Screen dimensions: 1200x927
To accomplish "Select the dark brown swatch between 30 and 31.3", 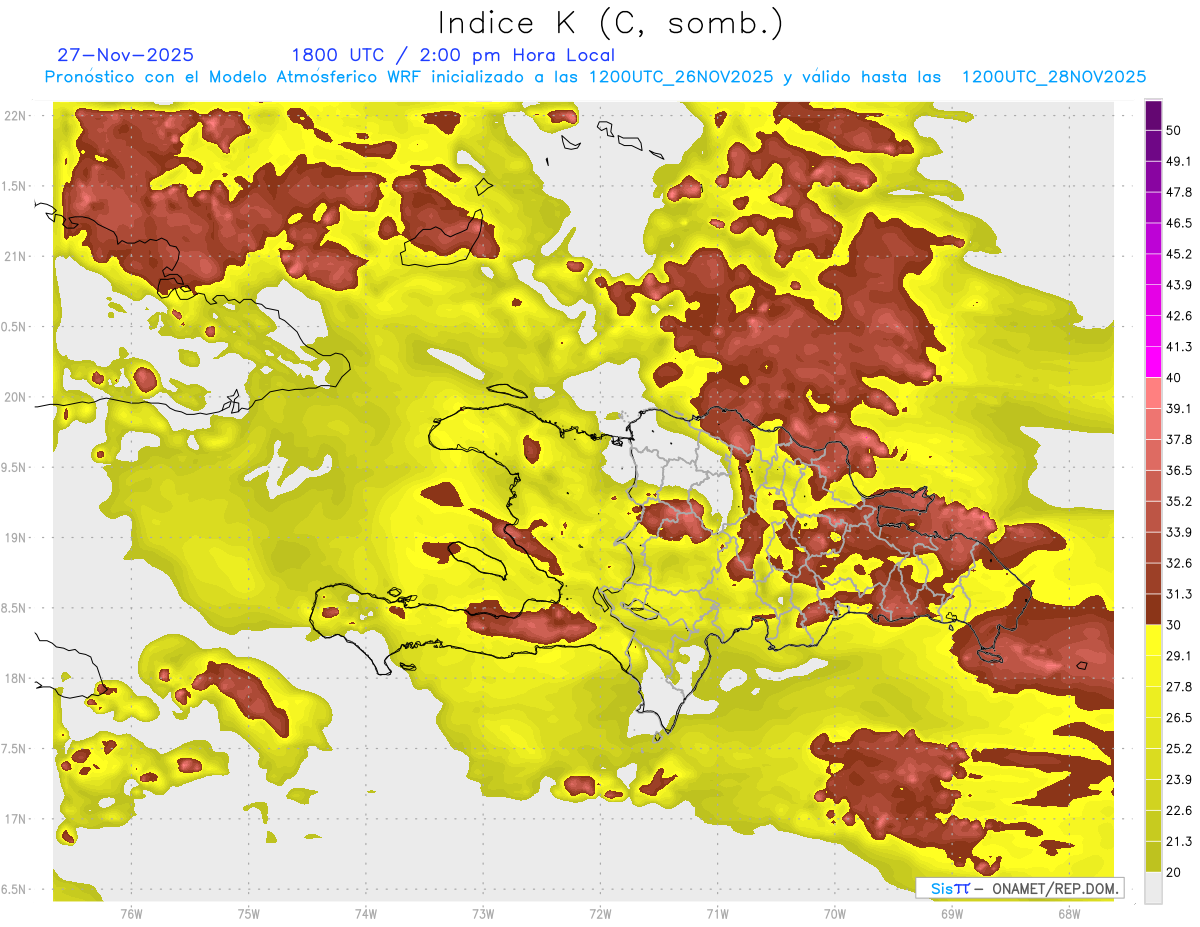I will pos(1153,609).
